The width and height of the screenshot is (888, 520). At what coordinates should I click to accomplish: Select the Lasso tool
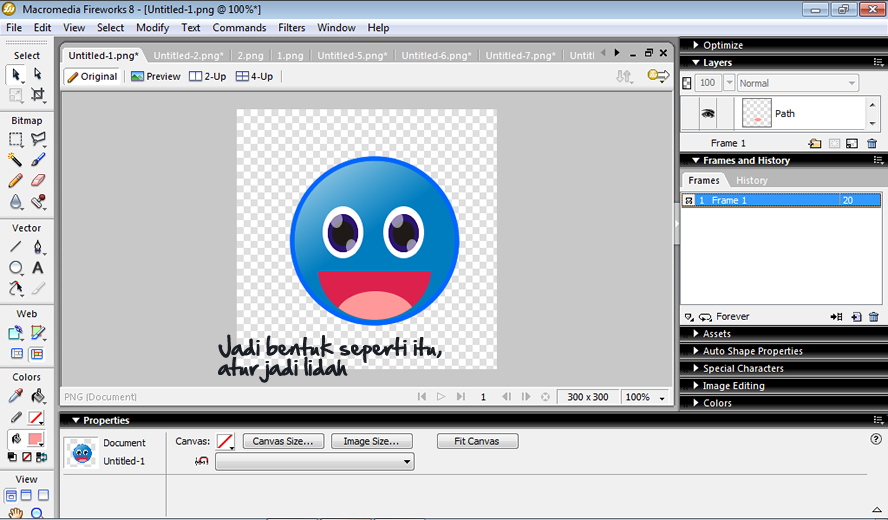(37, 139)
